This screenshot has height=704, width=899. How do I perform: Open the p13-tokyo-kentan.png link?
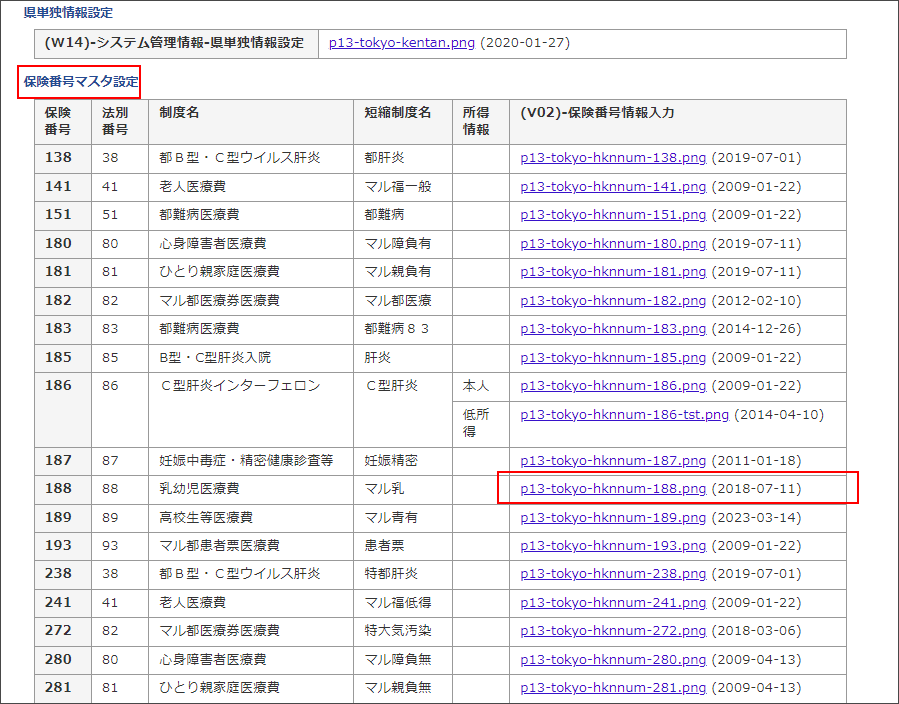click(x=402, y=44)
